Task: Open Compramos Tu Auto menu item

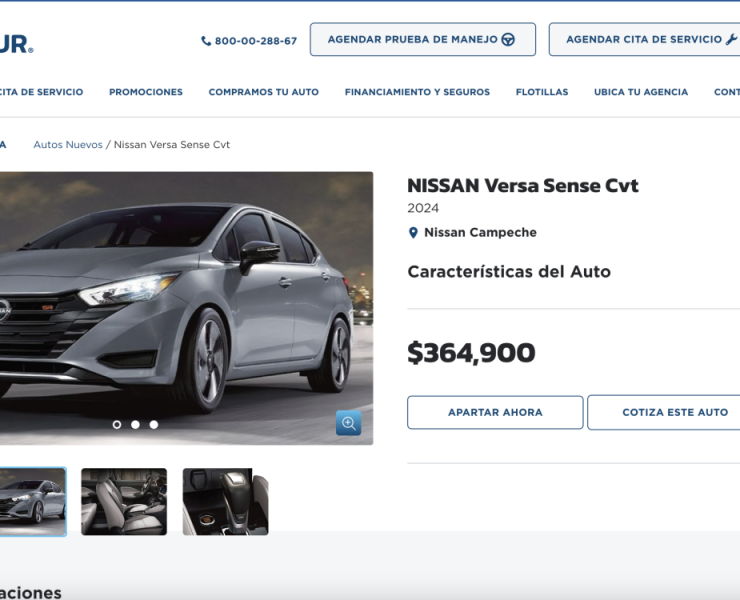Action: click(x=264, y=92)
